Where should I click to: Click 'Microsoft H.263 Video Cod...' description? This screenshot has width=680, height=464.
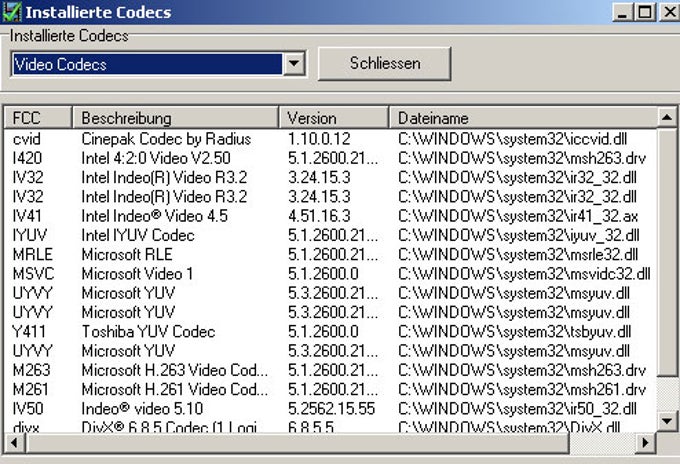pyautogui.click(x=174, y=370)
